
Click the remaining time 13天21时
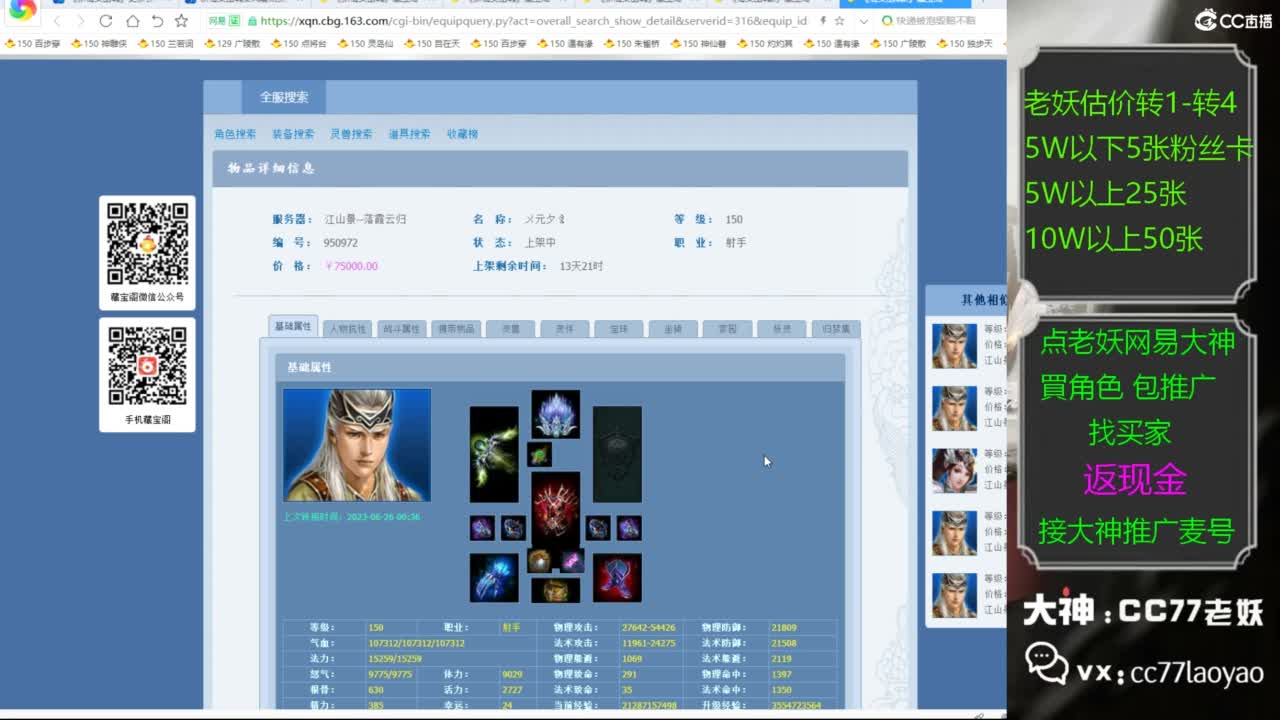(x=581, y=266)
